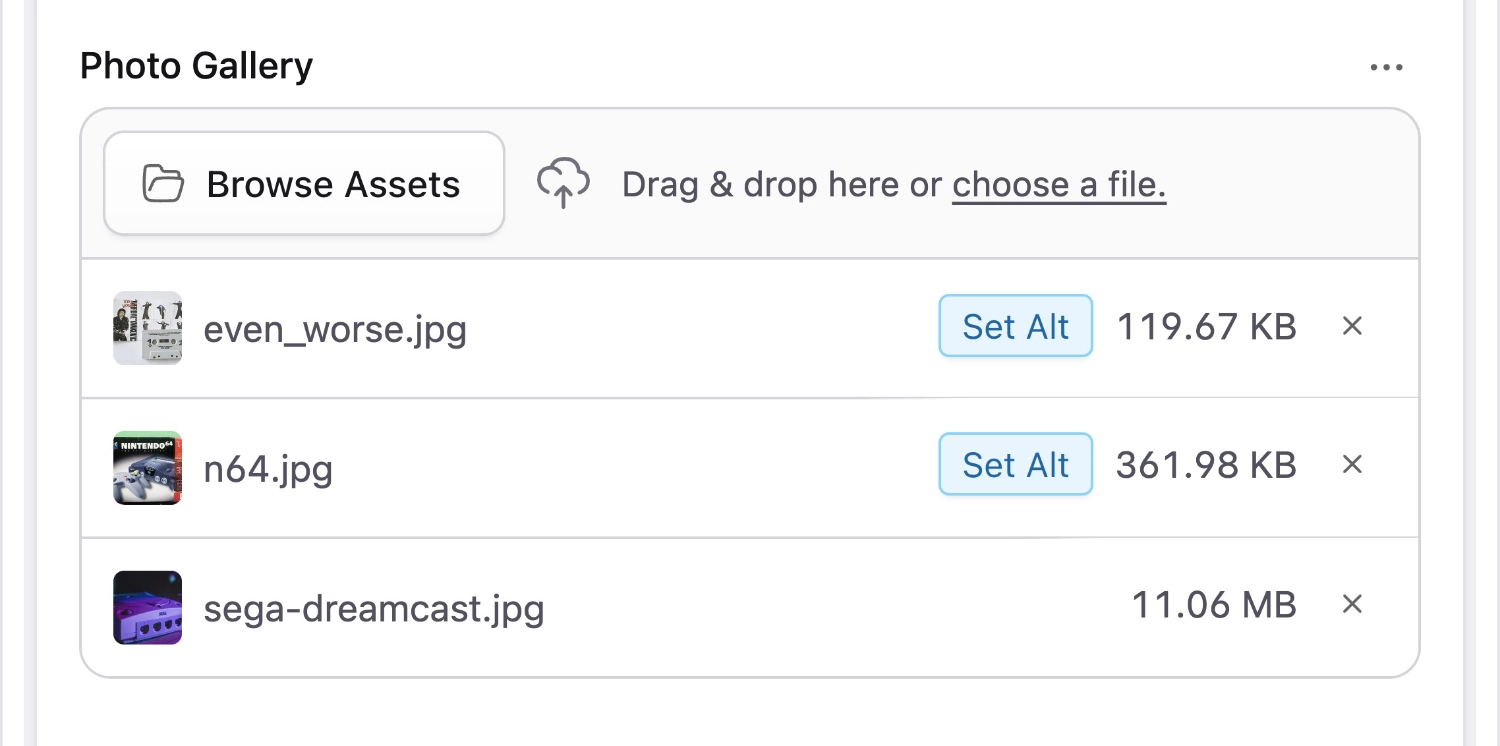Delete sega-dreamcast.jpg using its X icon
This screenshot has width=1500, height=746.
(x=1352, y=604)
